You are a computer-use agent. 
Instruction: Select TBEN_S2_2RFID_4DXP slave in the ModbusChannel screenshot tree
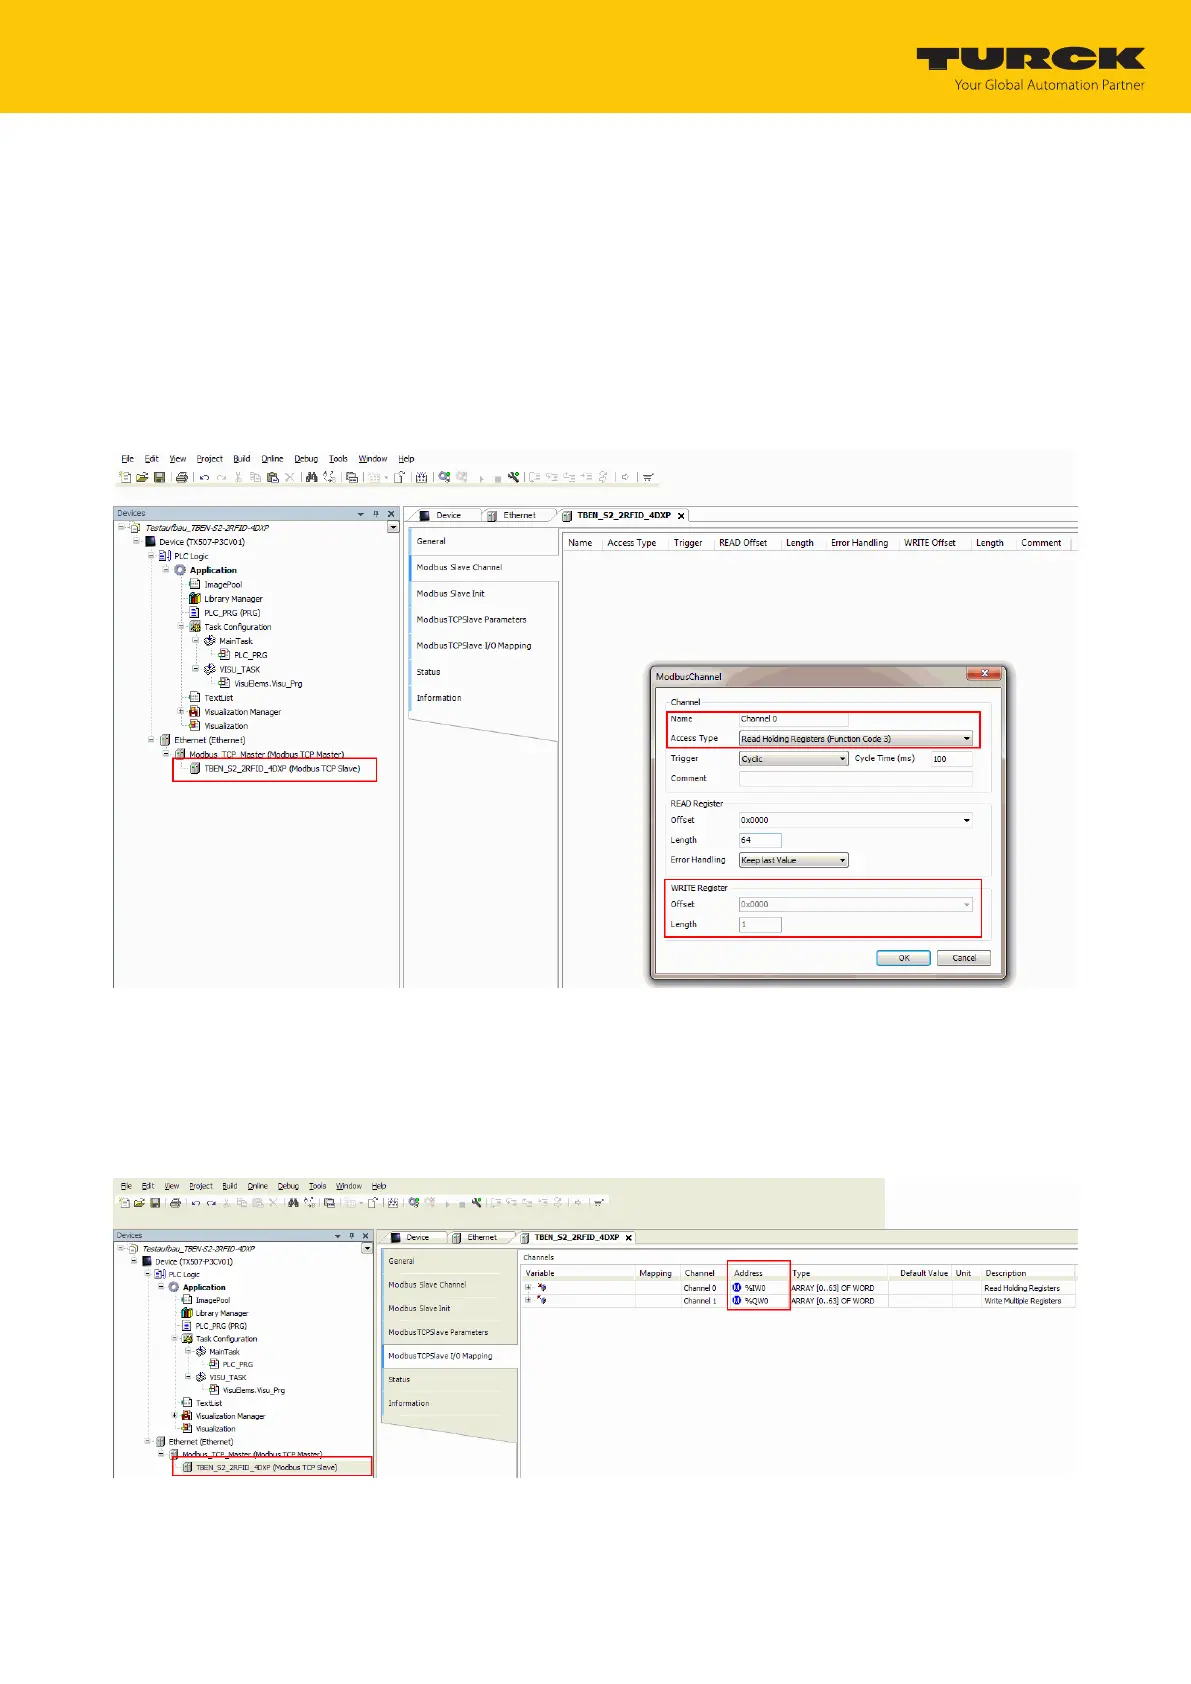click(282, 769)
